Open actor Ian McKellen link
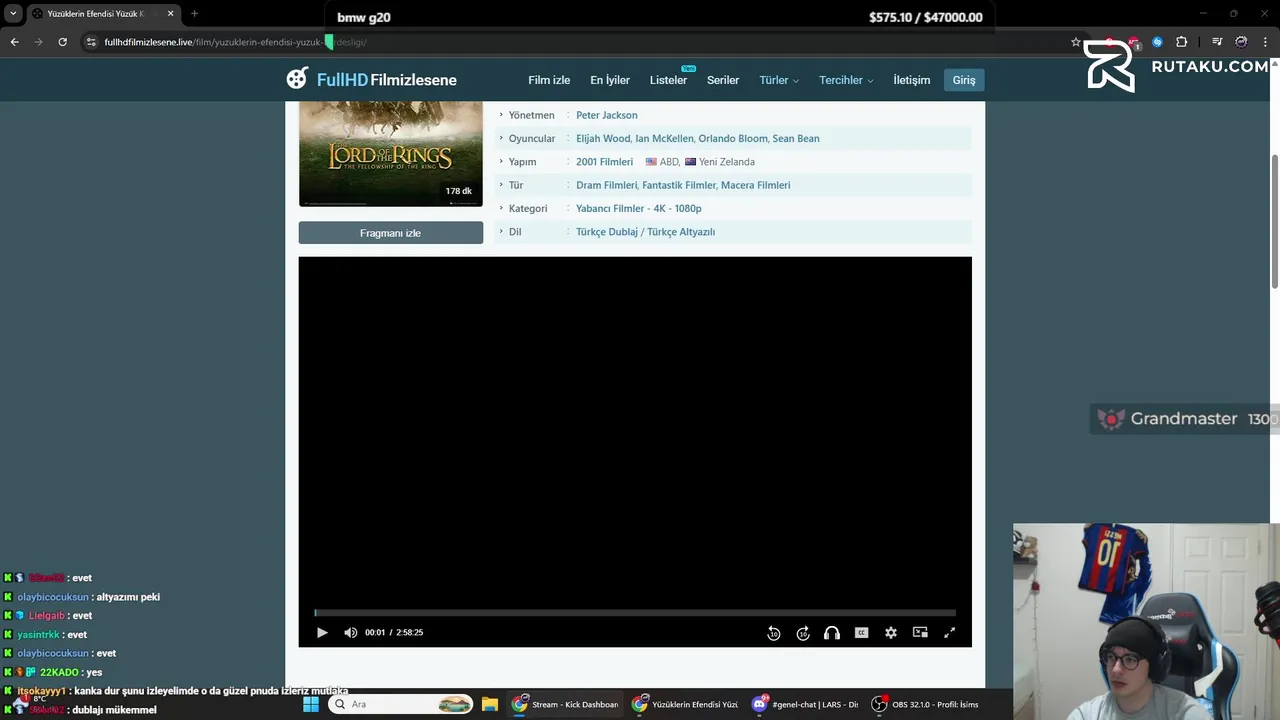The image size is (1280, 720). (x=664, y=138)
